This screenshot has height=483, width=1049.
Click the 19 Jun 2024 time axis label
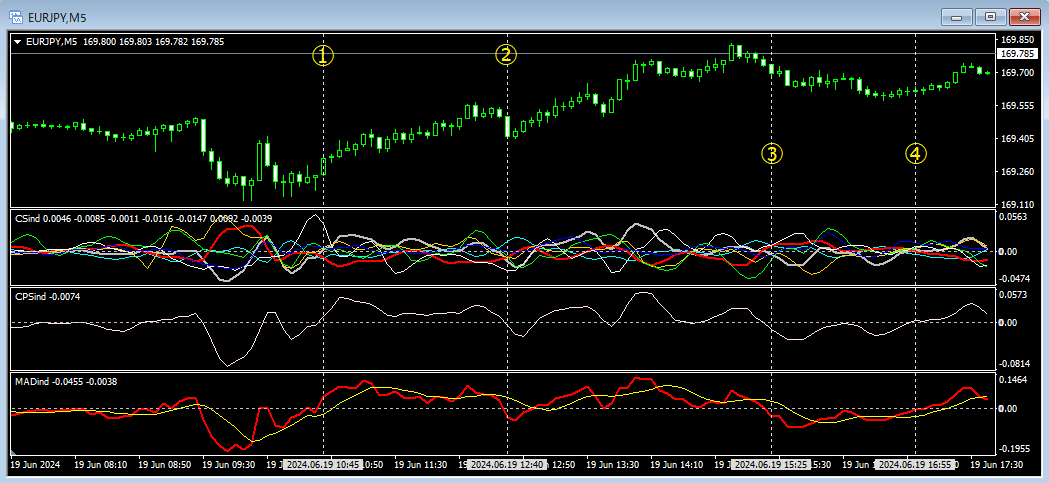pyautogui.click(x=37, y=464)
